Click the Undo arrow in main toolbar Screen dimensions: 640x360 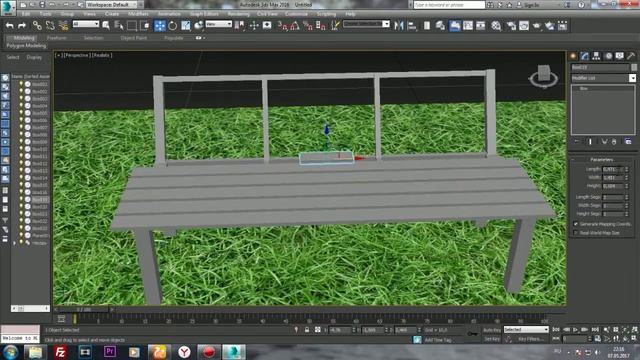[9, 26]
